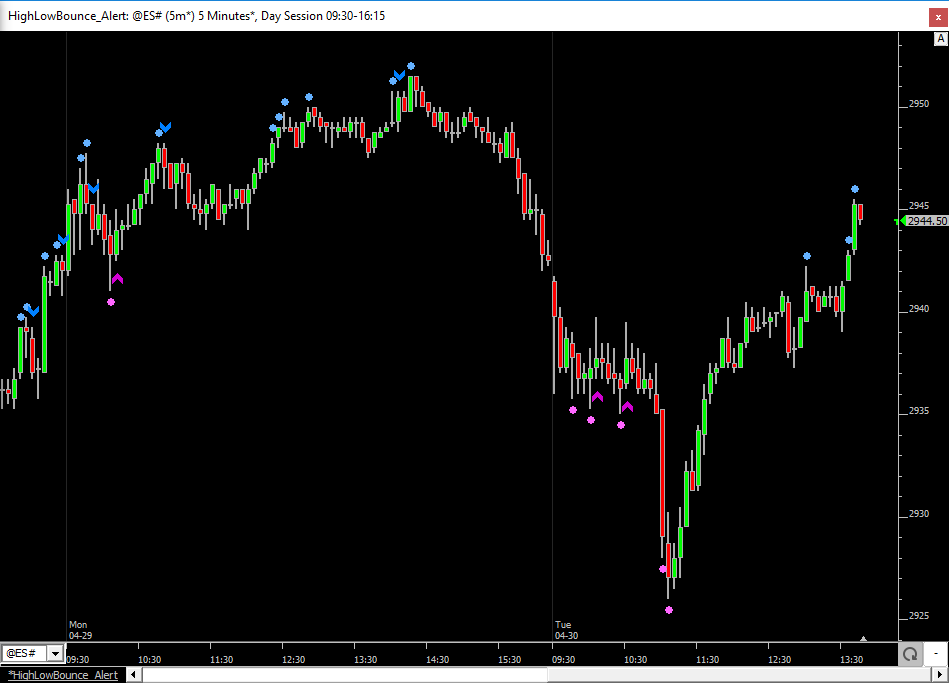Click the scroll right arrow of horizontal scrollbar
The image size is (949, 683).
[x=941, y=675]
